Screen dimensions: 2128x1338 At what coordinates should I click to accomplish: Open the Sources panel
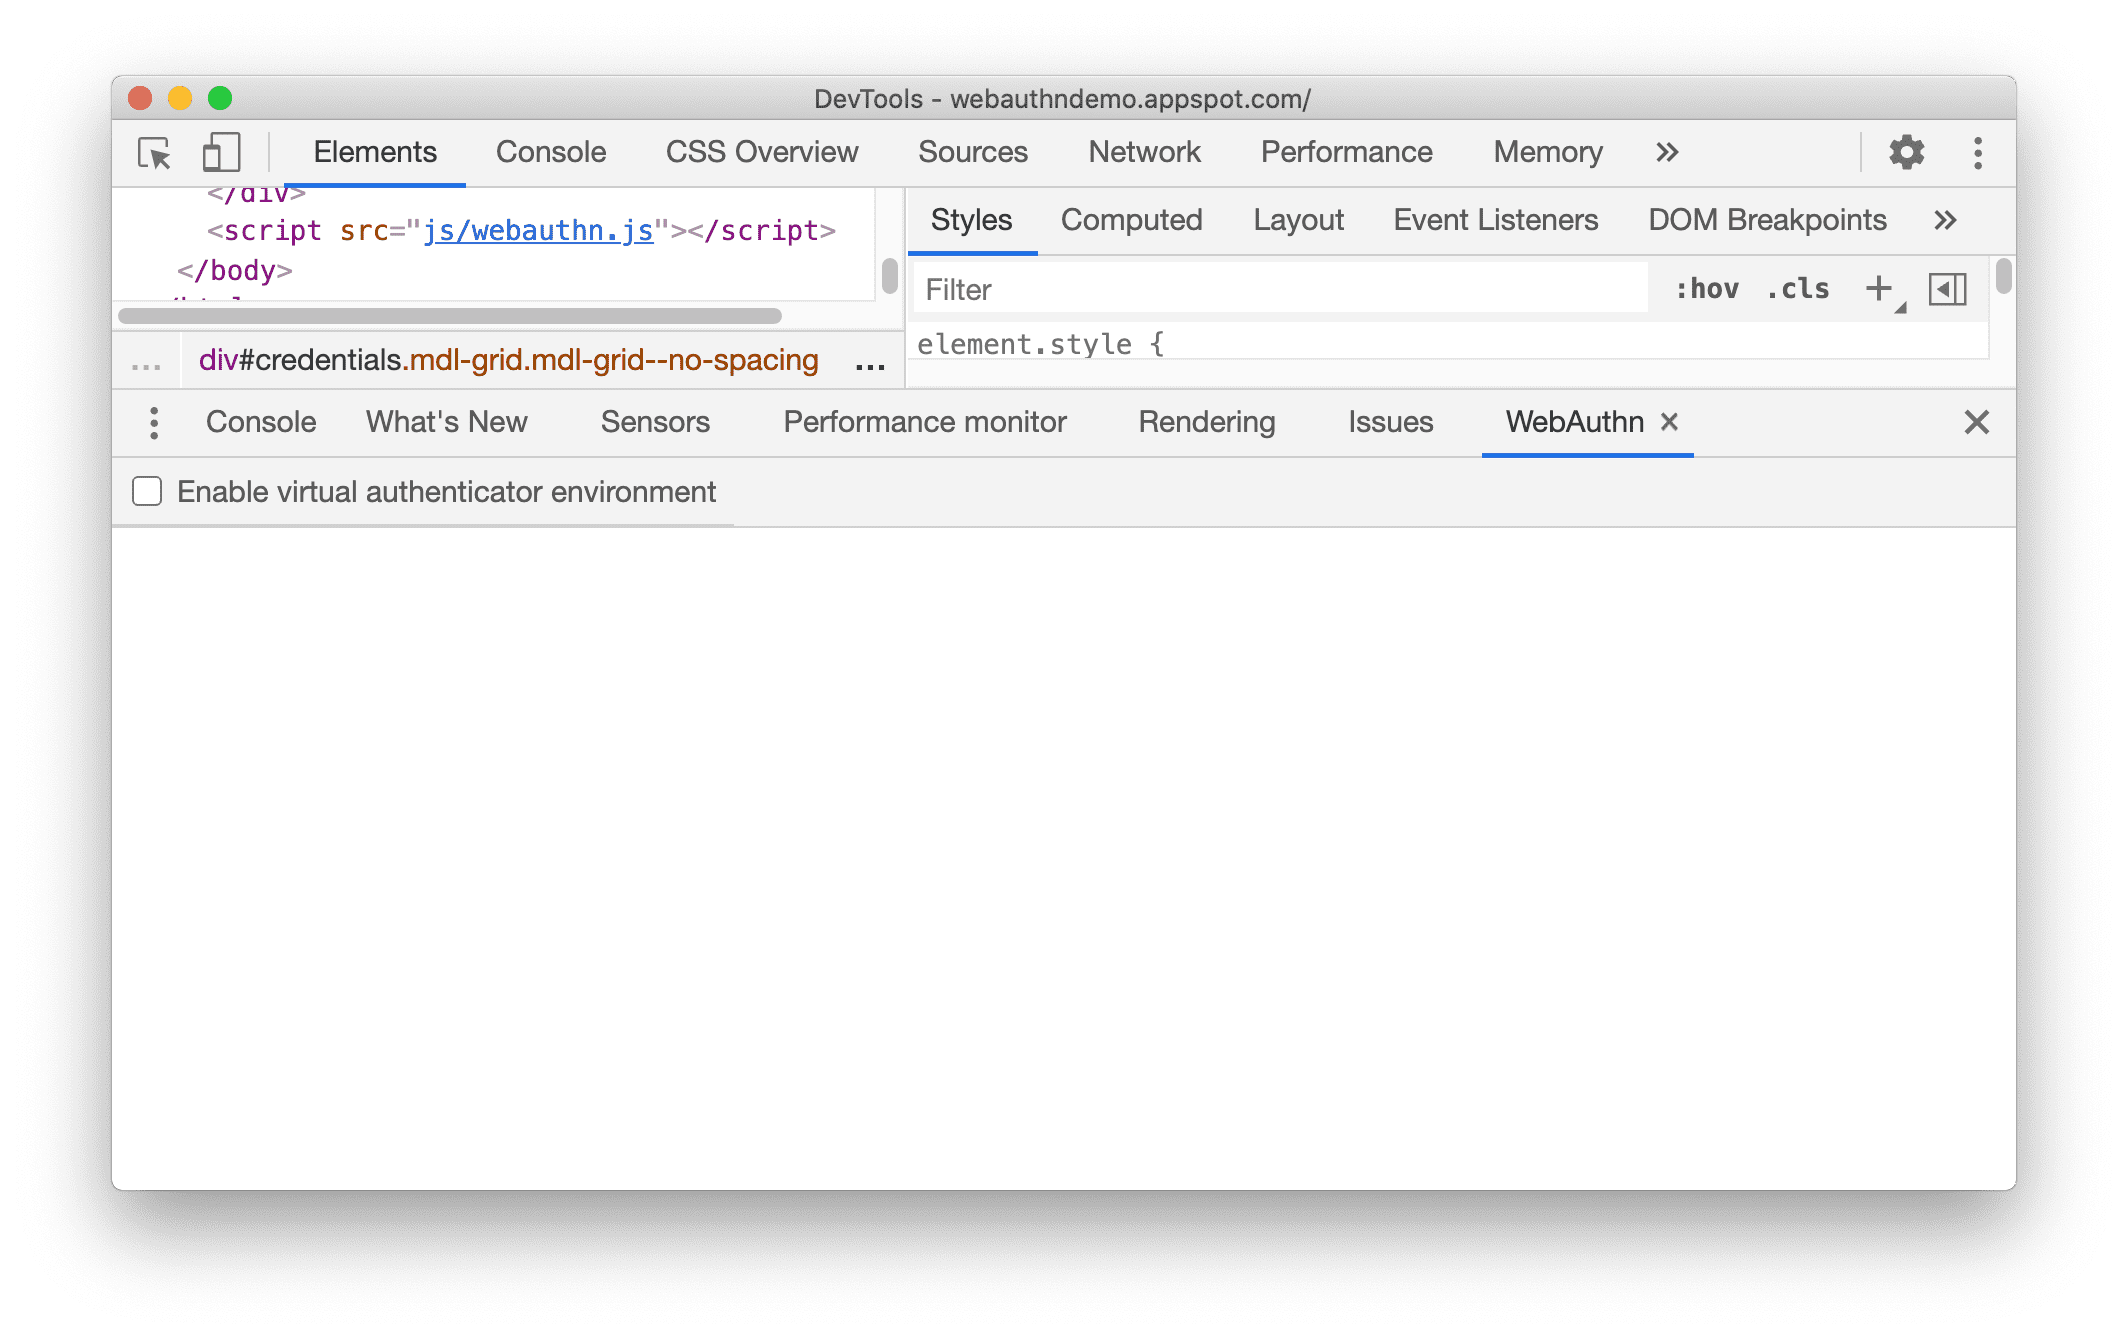tap(974, 151)
